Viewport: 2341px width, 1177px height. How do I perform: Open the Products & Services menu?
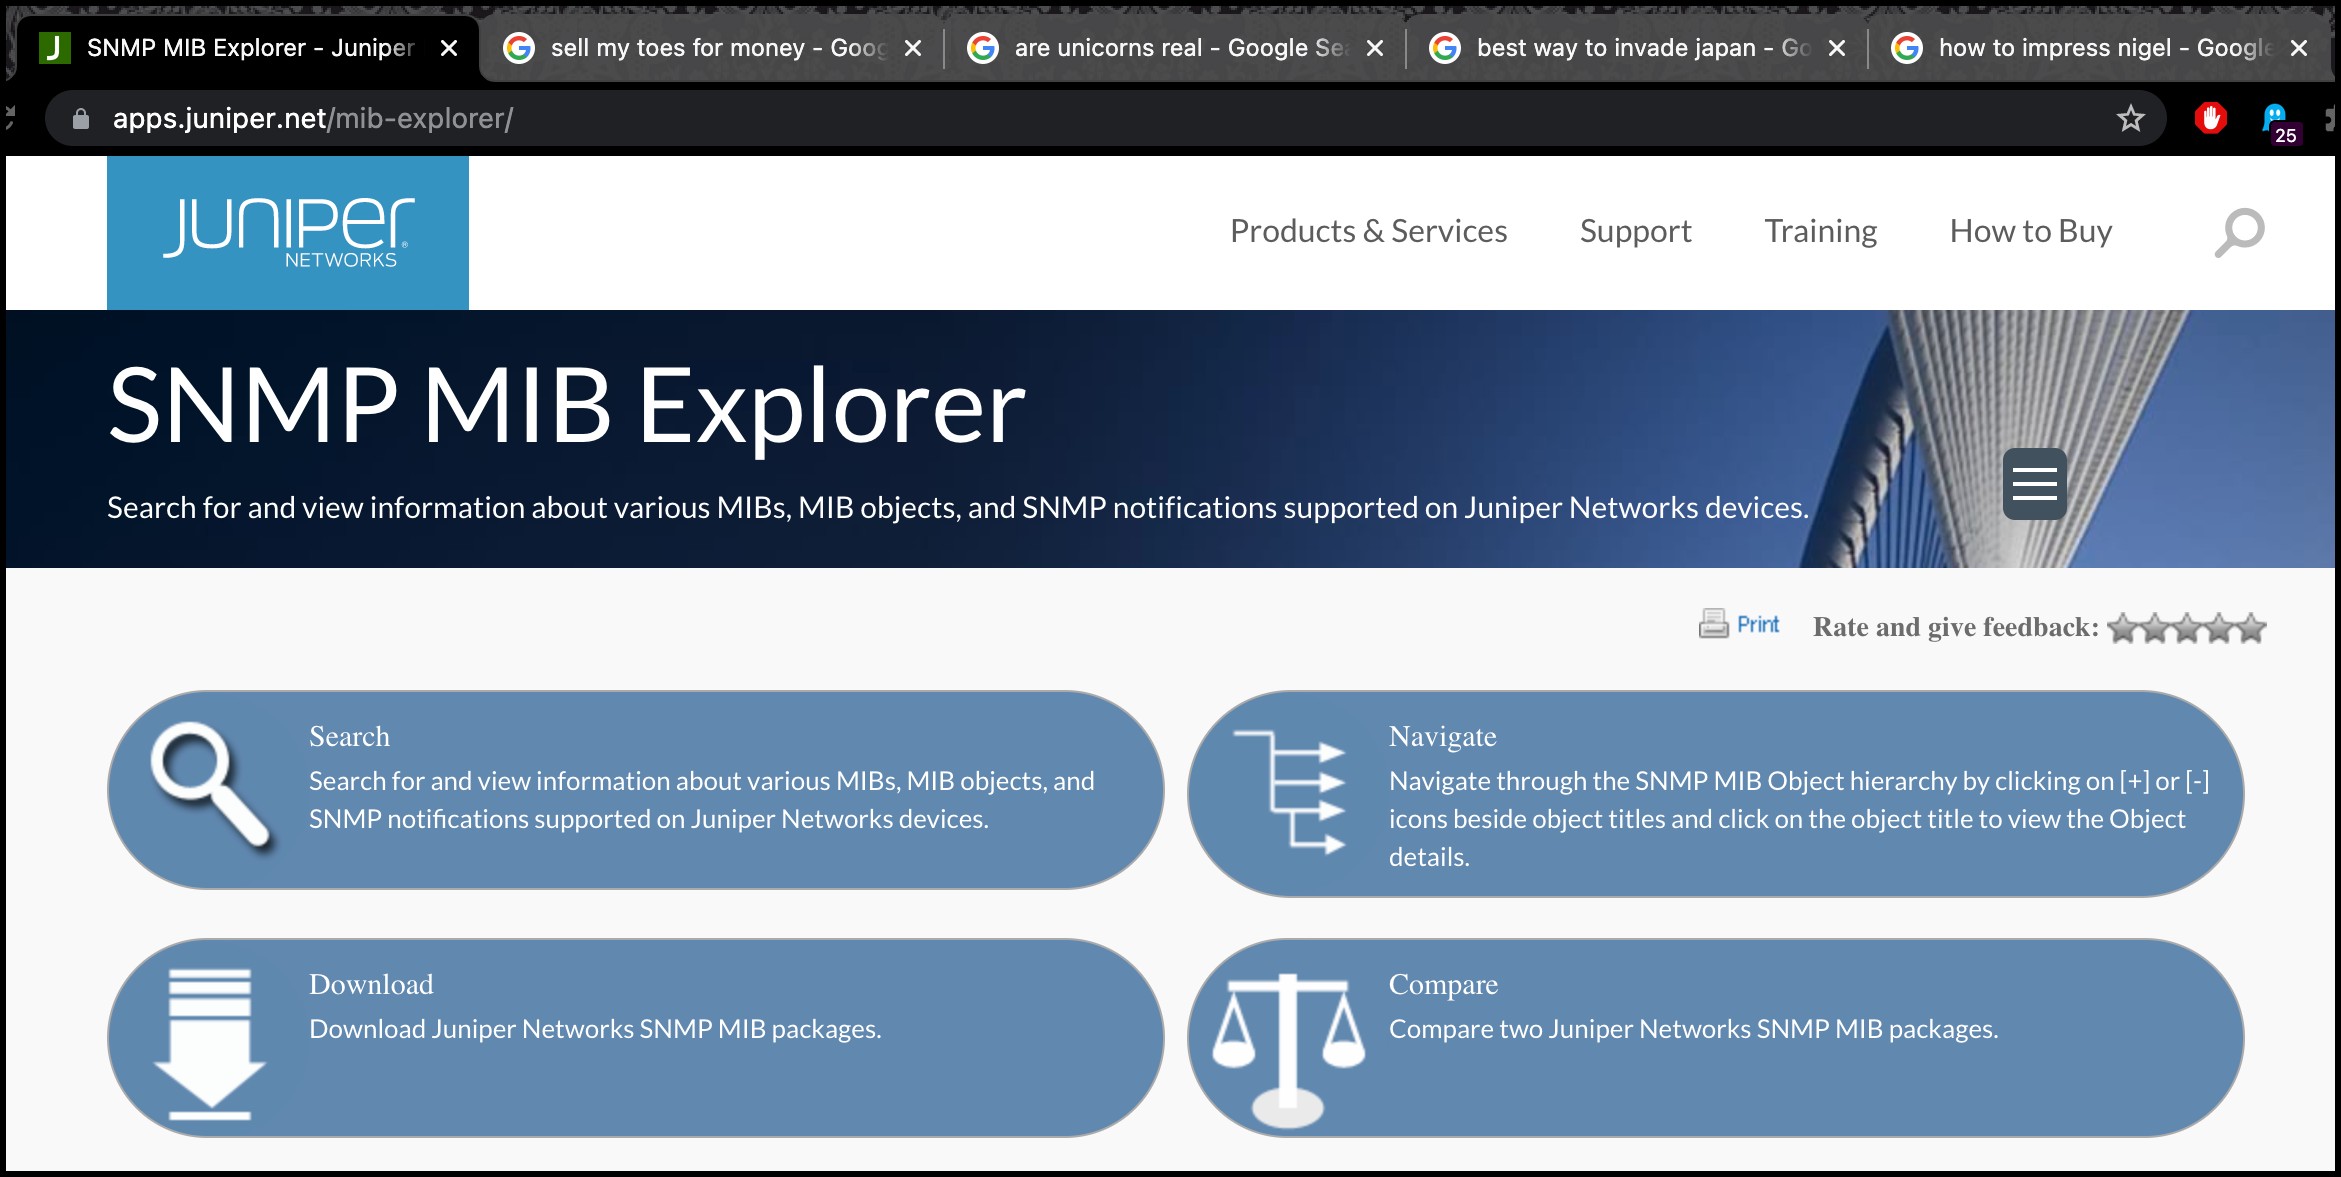[x=1368, y=231]
